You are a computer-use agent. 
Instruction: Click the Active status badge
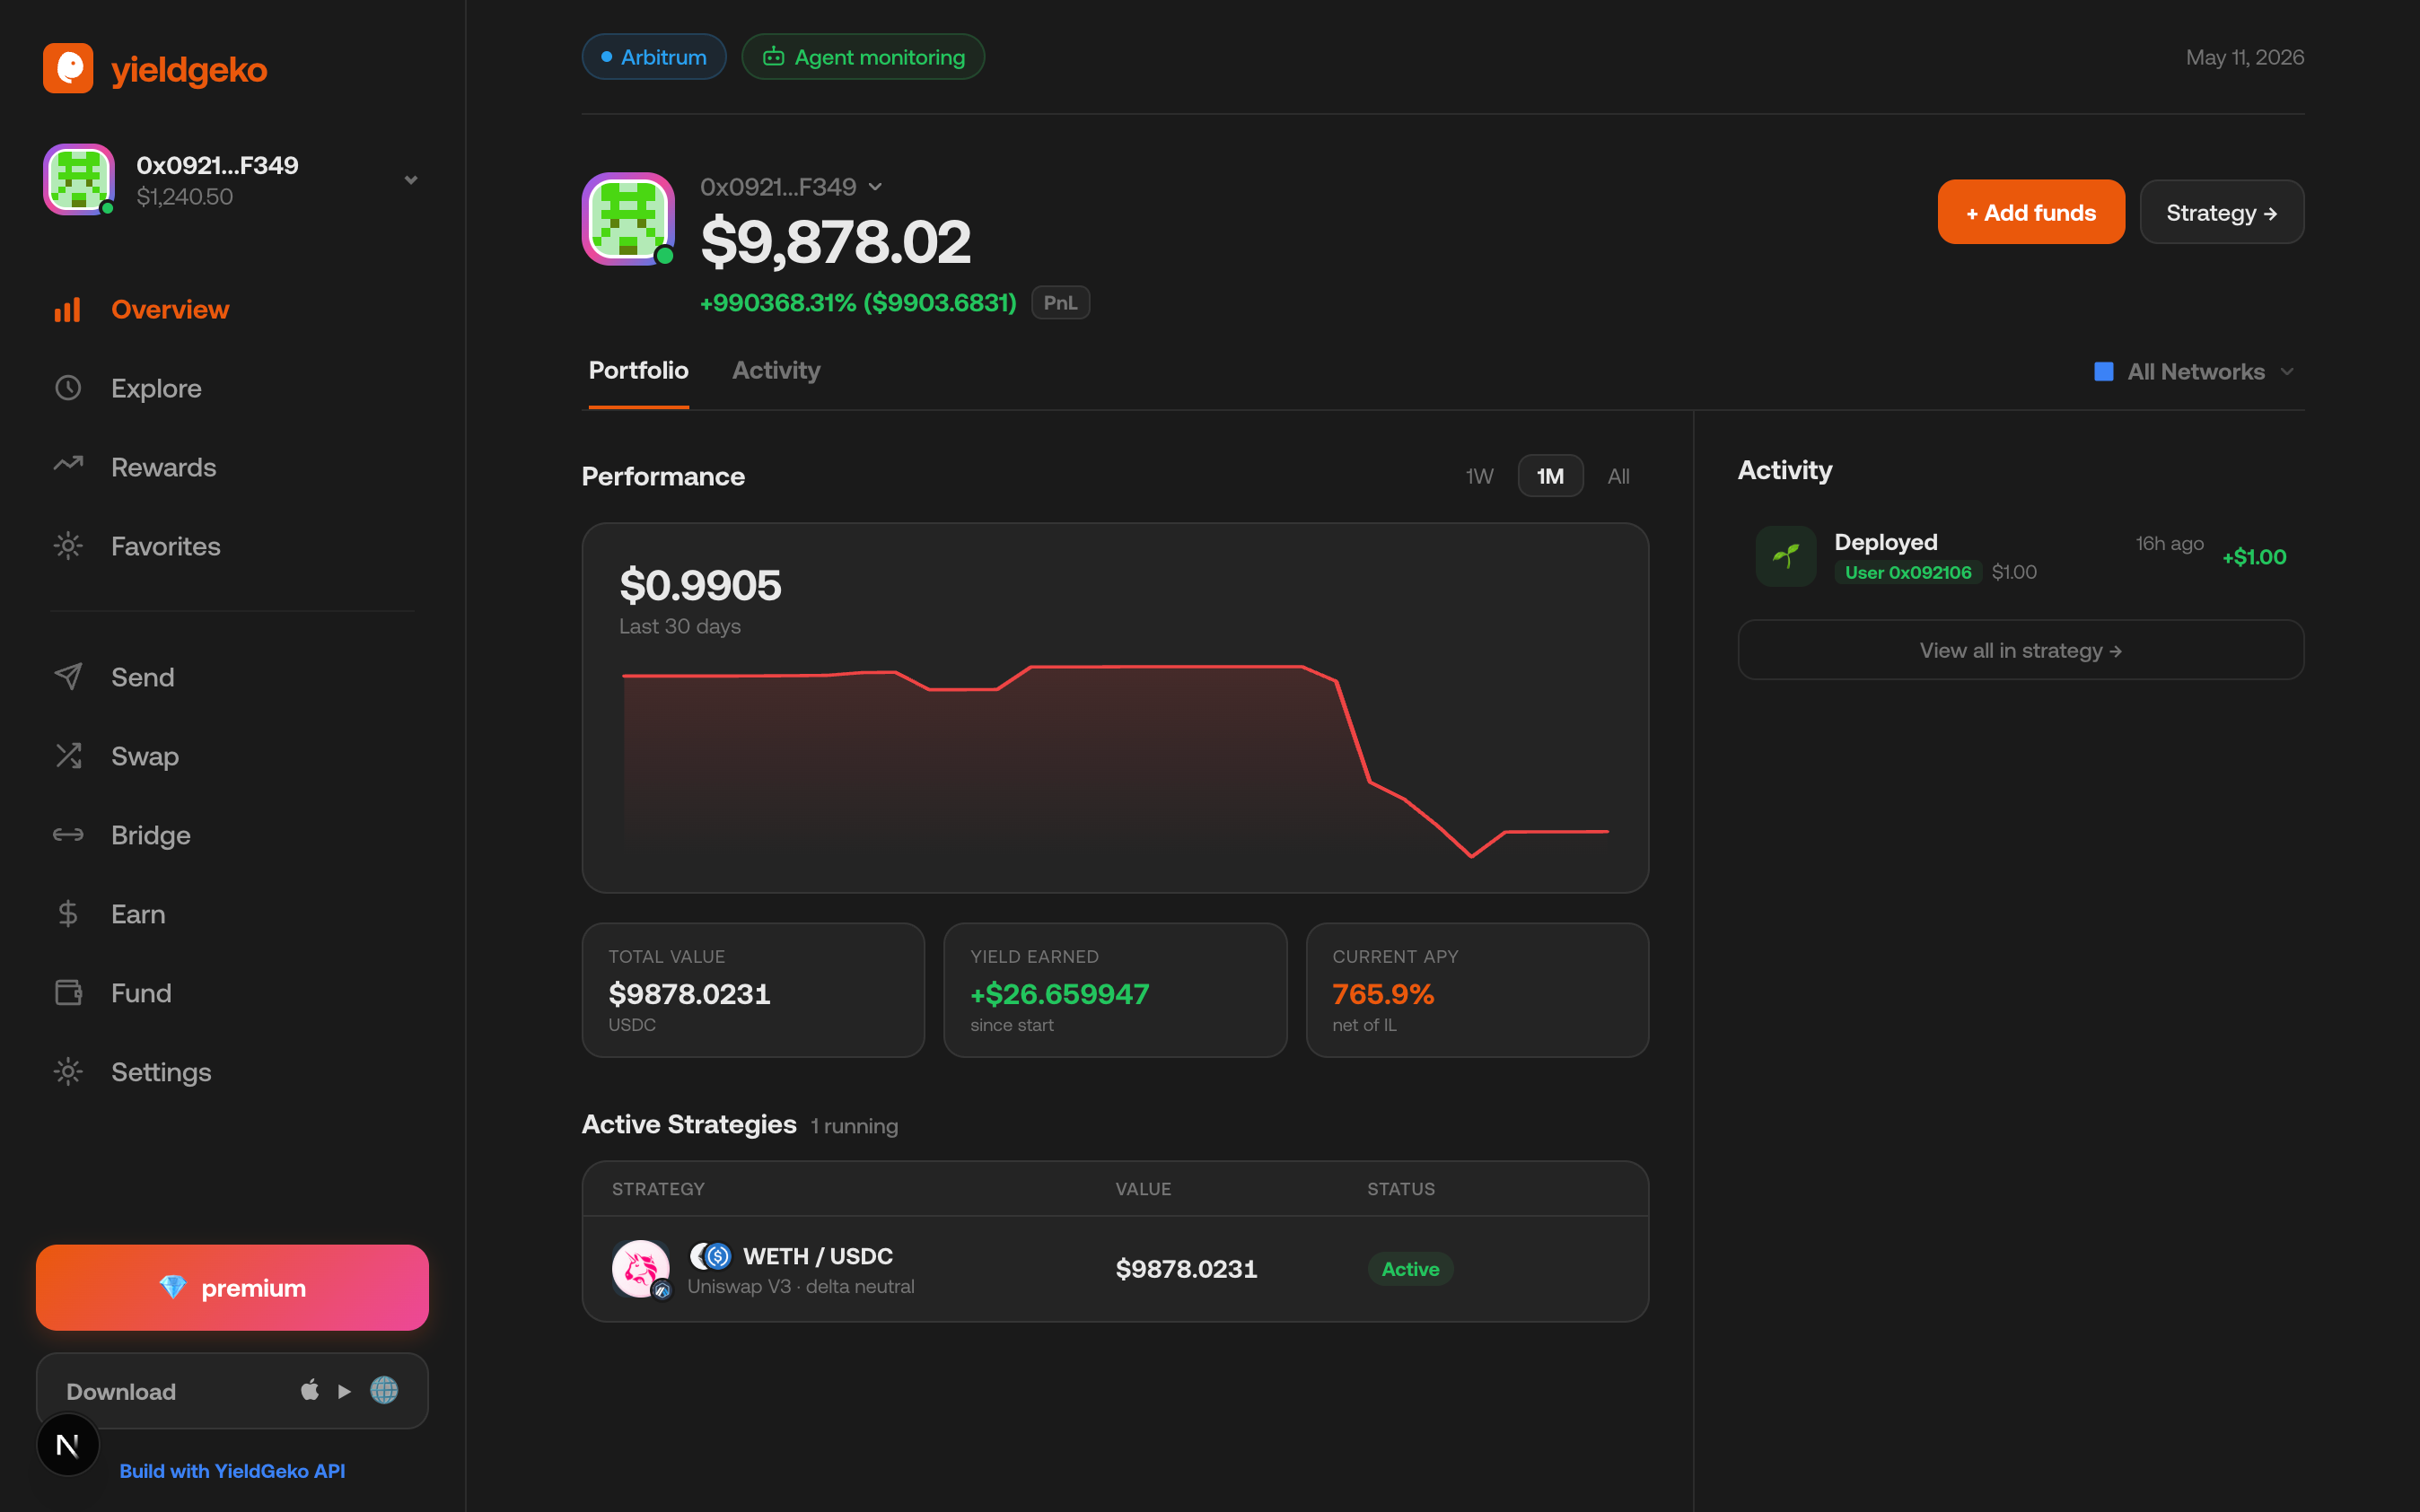tap(1410, 1269)
